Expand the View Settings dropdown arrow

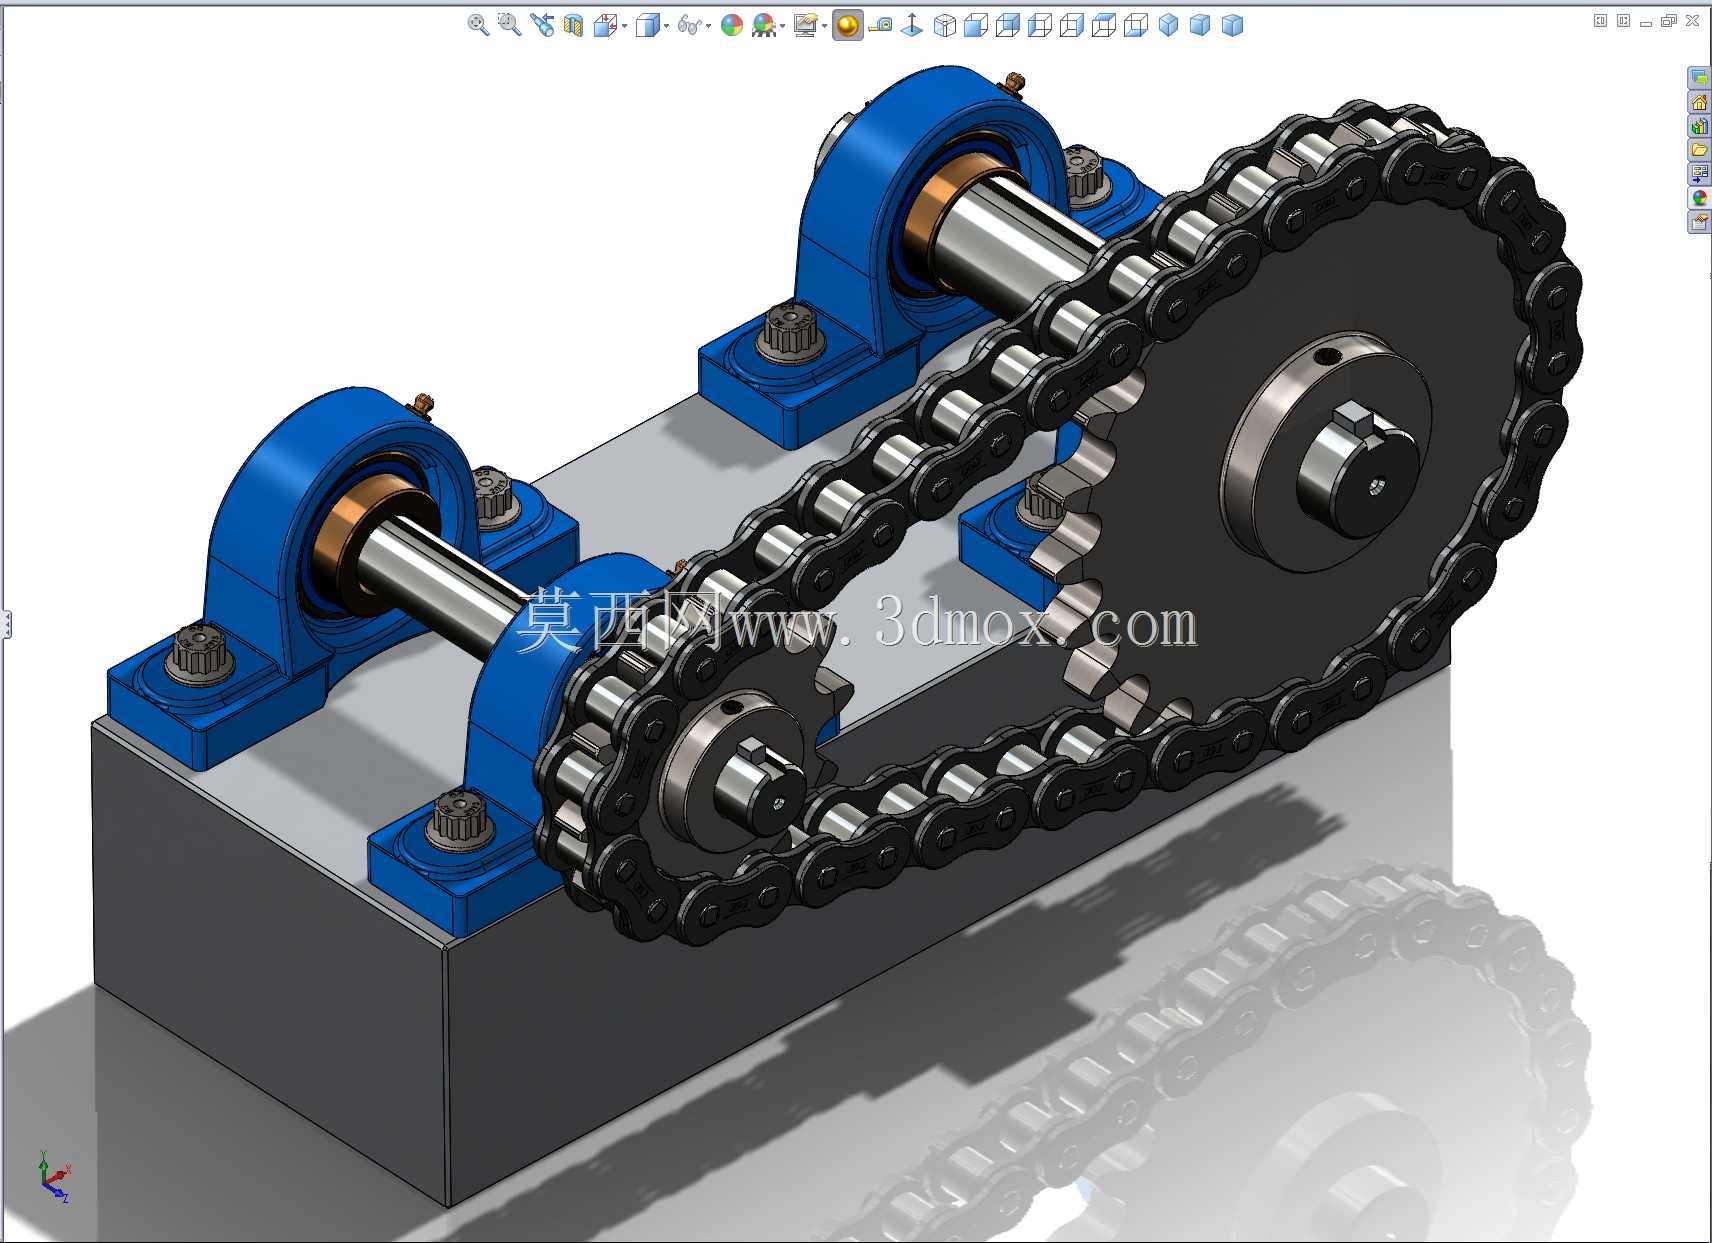point(824,26)
